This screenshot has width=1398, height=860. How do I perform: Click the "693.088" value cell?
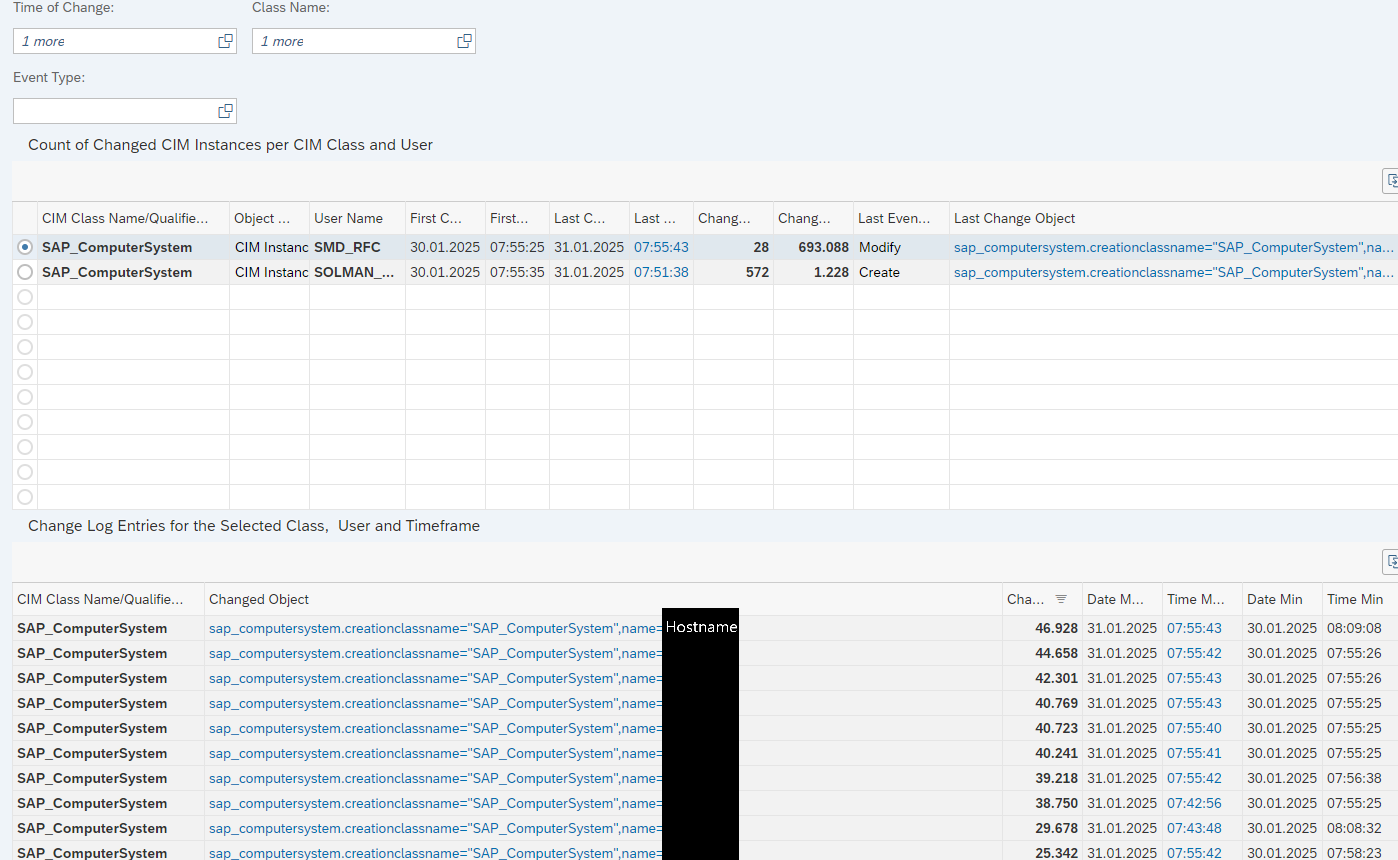pyautogui.click(x=813, y=247)
